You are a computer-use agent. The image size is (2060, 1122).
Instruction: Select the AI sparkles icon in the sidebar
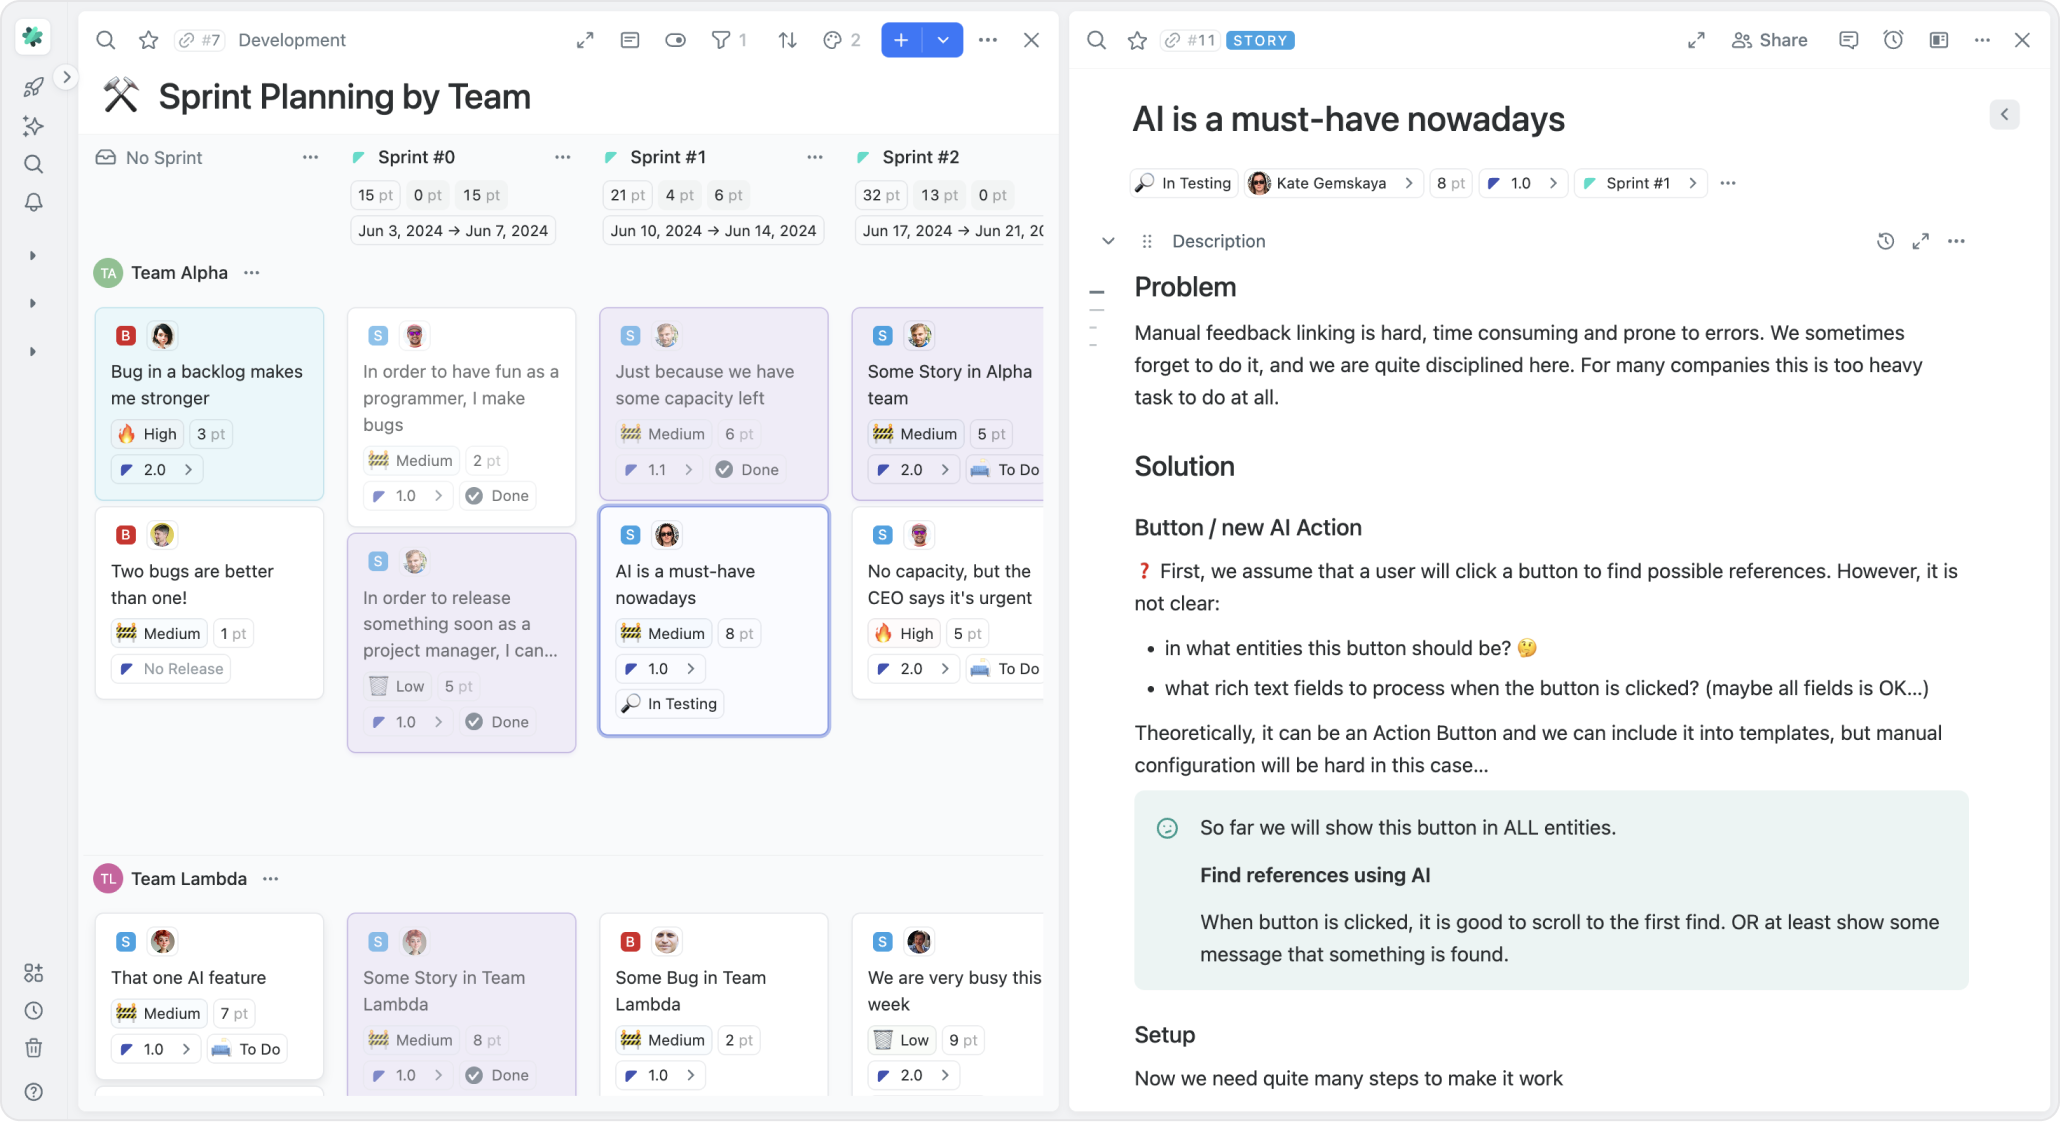pyautogui.click(x=33, y=126)
